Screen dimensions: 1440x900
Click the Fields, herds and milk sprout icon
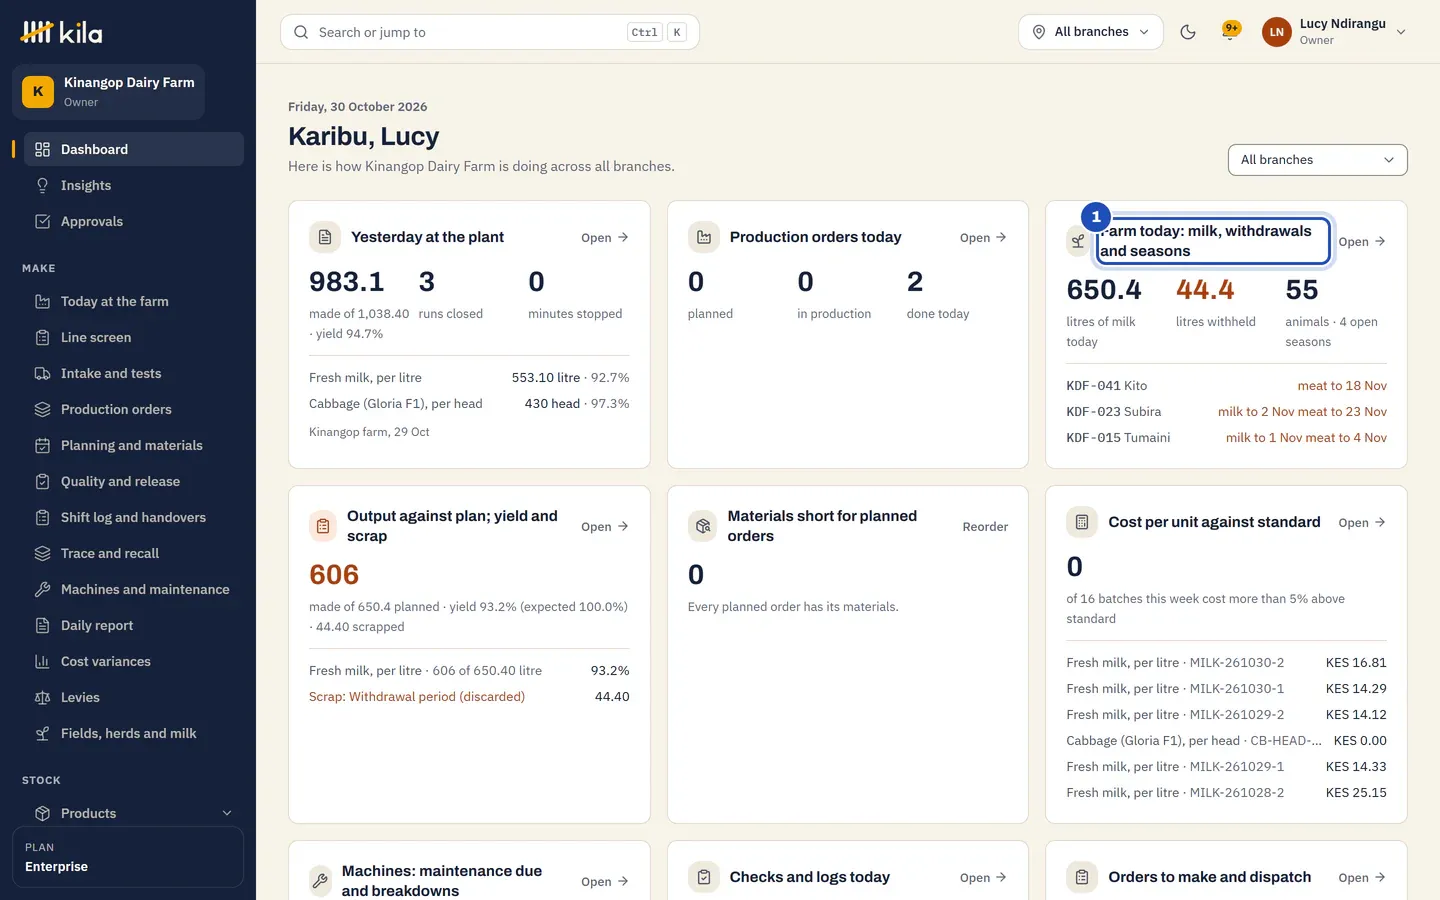[x=42, y=733]
